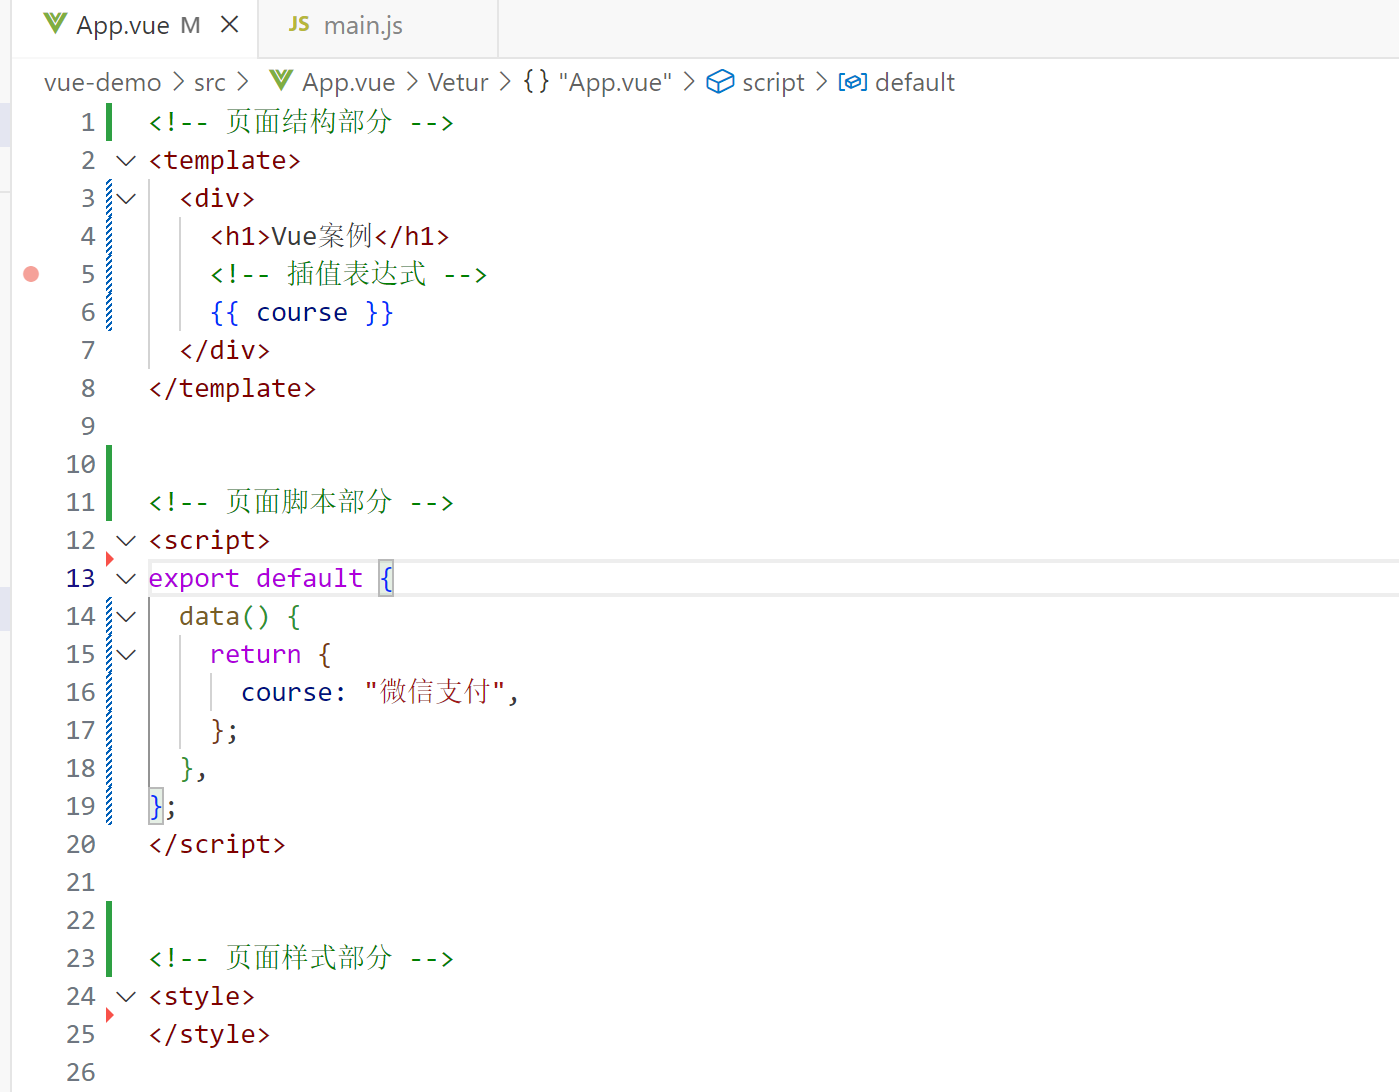Click the <template> opening tag

tap(225, 160)
